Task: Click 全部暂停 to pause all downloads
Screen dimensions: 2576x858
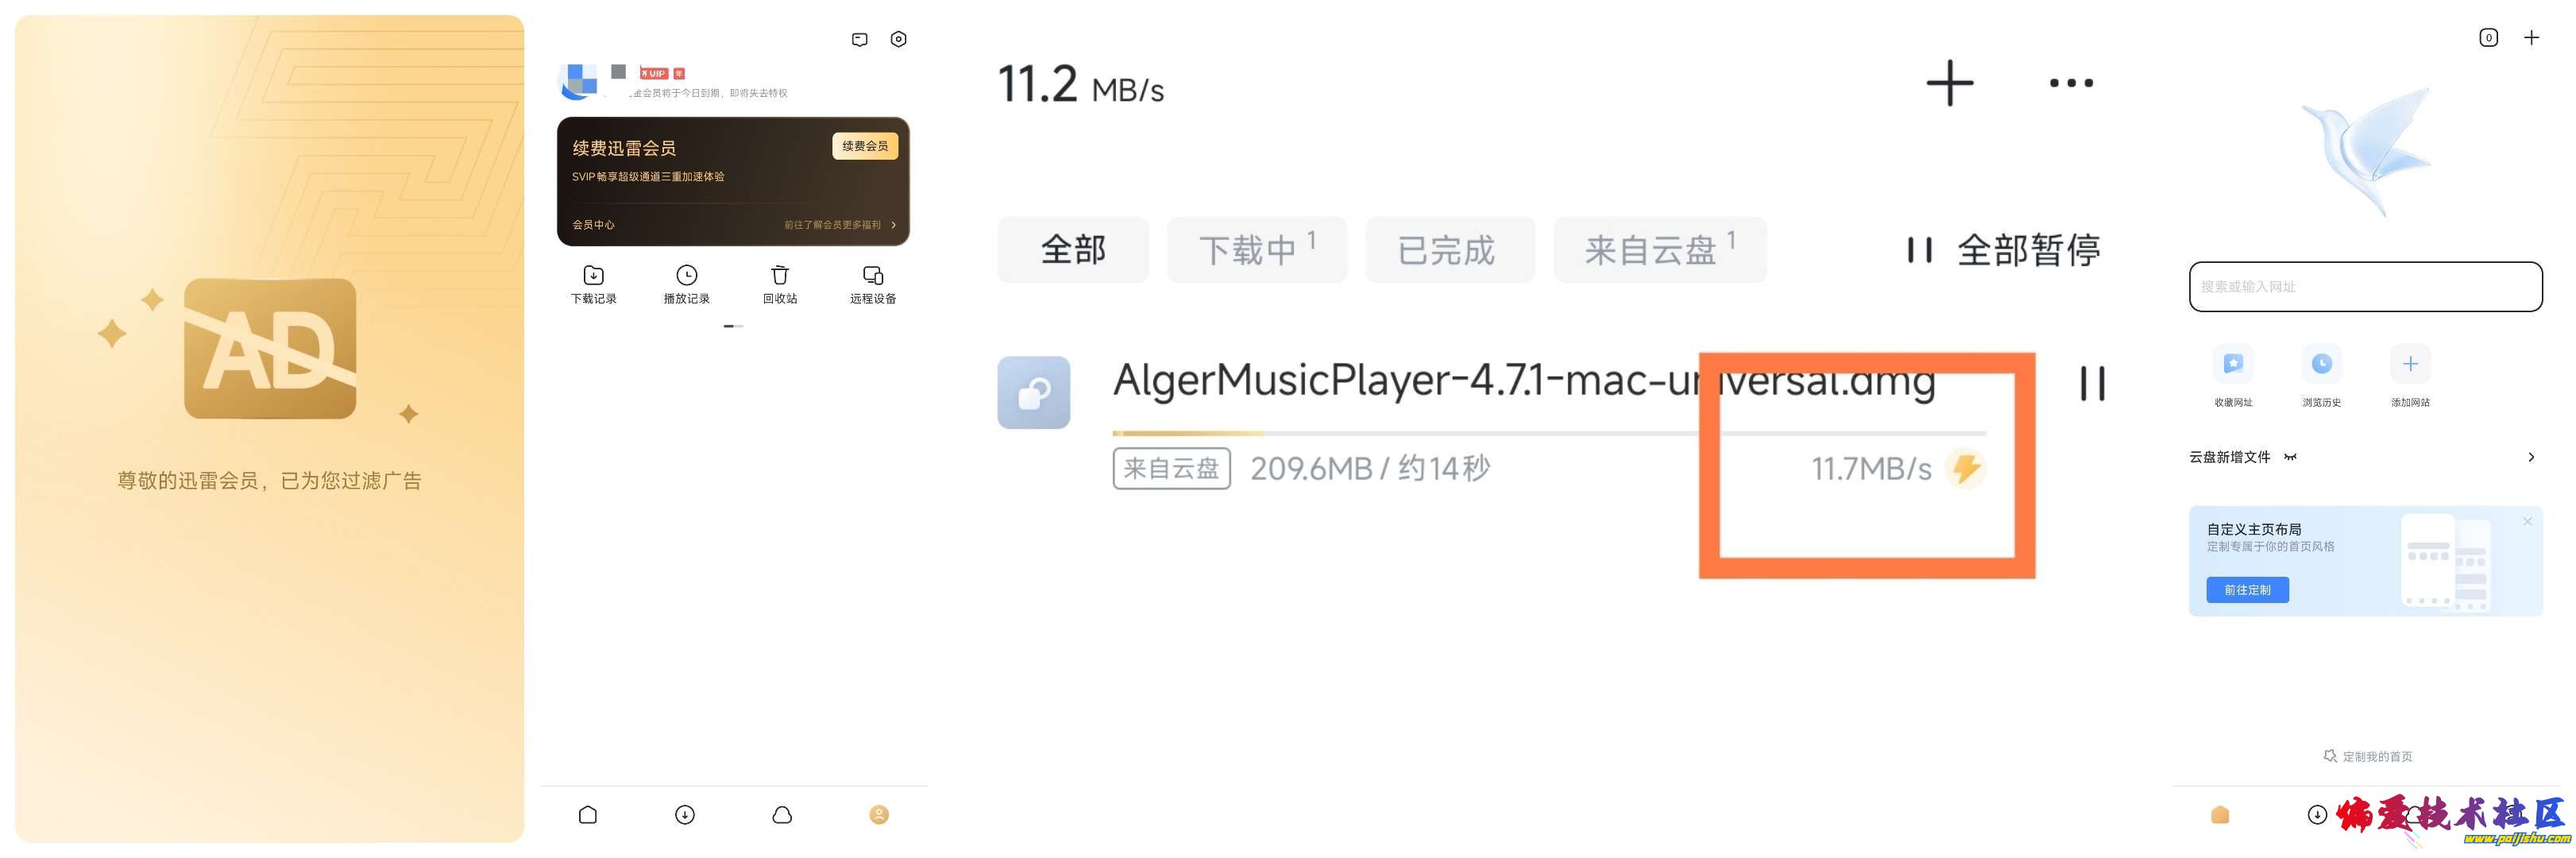Action: pyautogui.click(x=2004, y=250)
